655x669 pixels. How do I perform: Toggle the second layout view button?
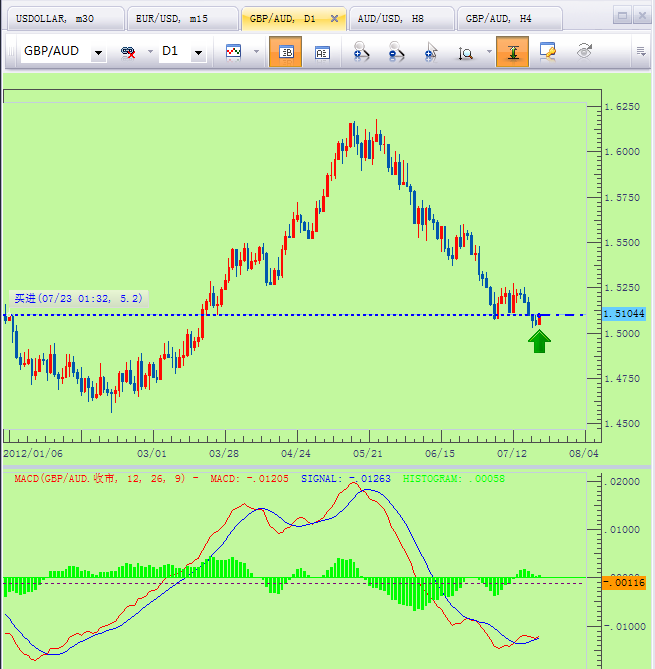322,52
